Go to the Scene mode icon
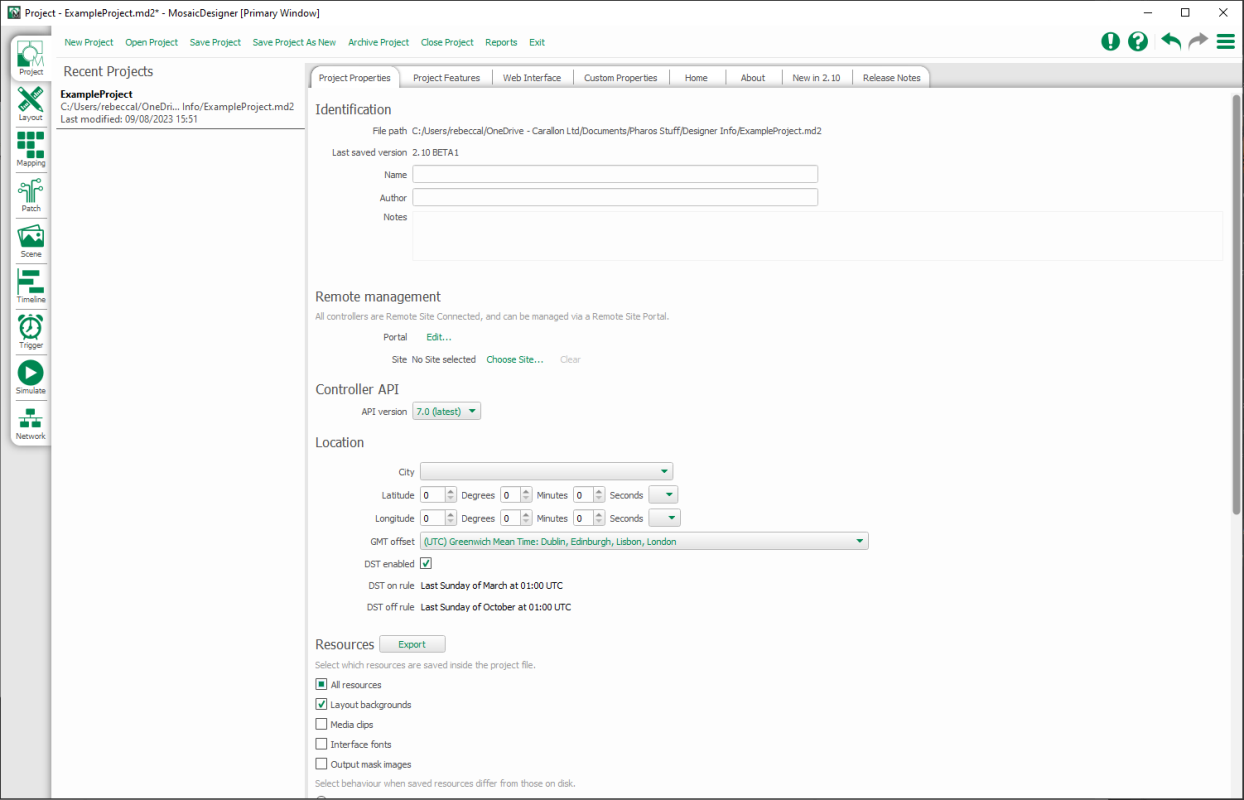1244x800 pixels. click(x=31, y=237)
